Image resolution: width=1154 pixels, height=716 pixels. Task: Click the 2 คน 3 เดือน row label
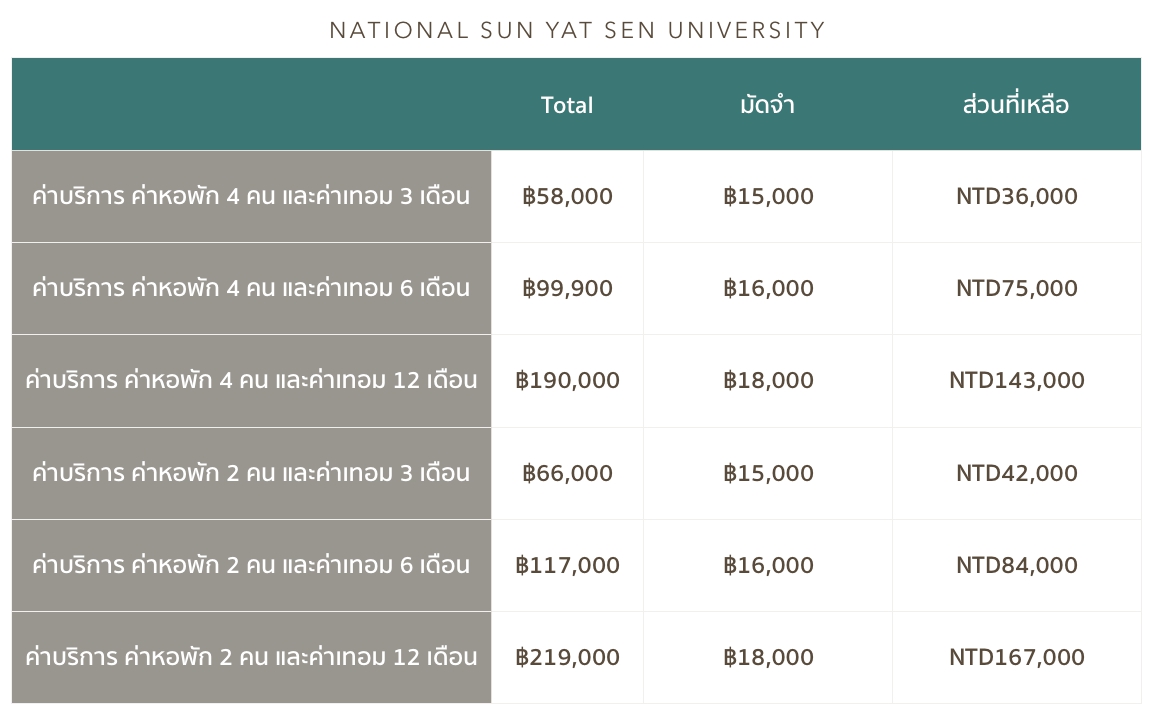tap(251, 473)
